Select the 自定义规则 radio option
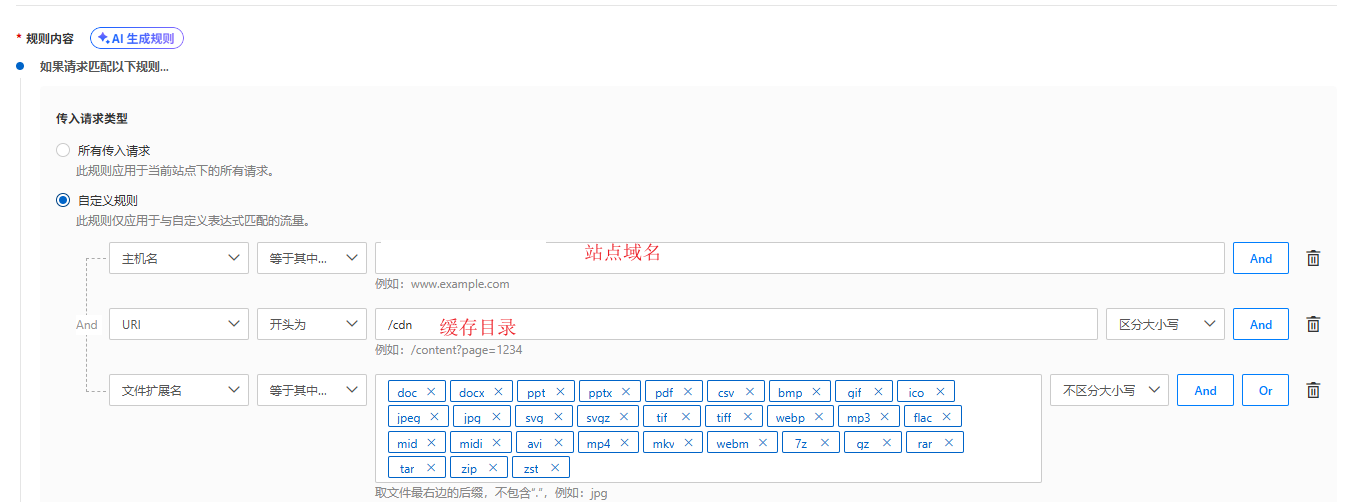The image size is (1359, 502). (x=63, y=200)
